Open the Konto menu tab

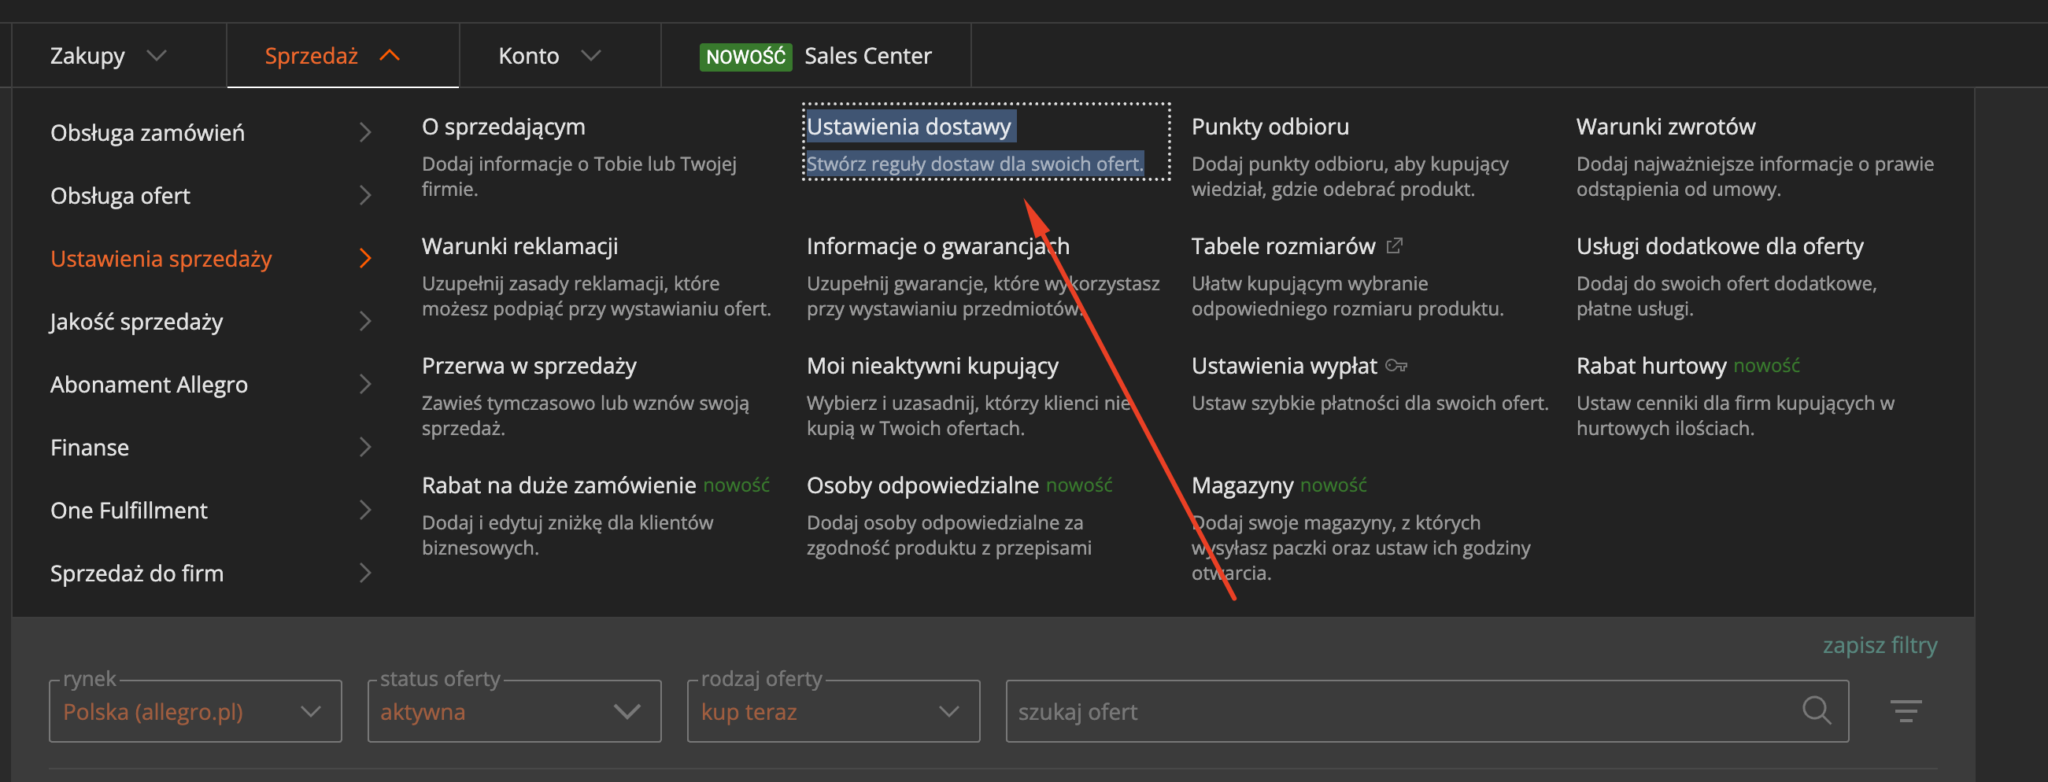pos(560,56)
